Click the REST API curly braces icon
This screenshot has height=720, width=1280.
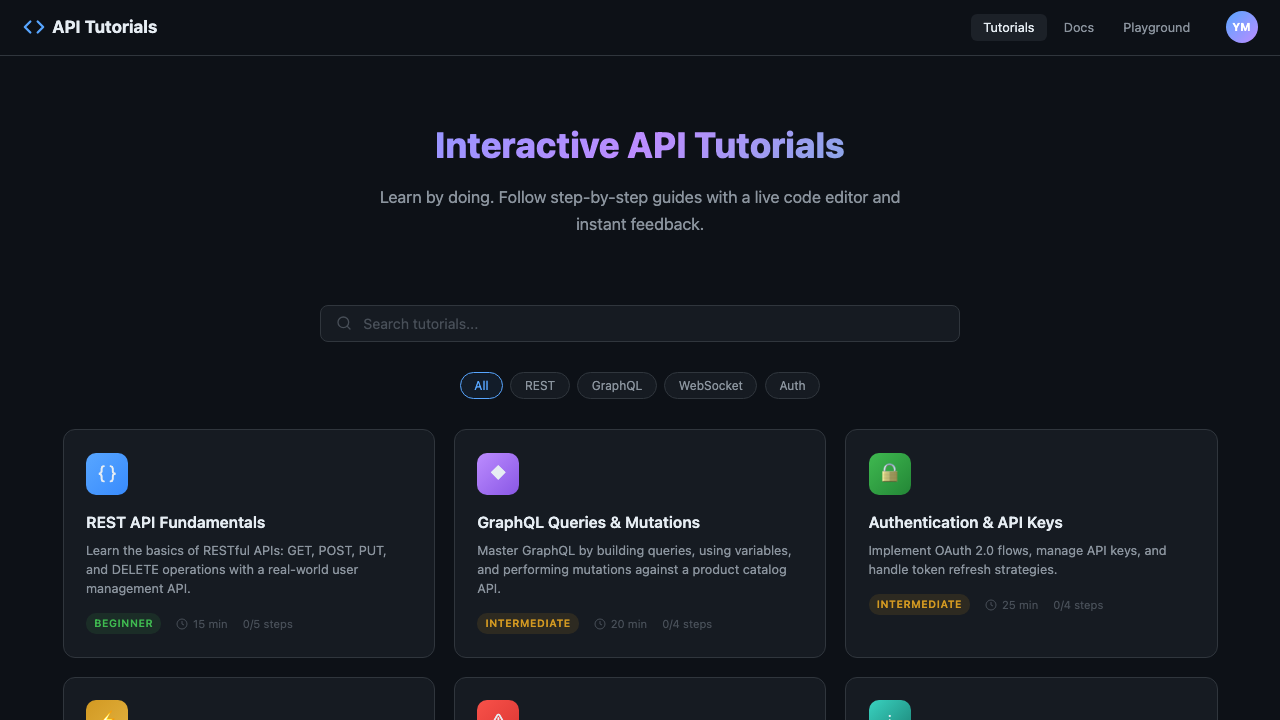pyautogui.click(x=107, y=474)
